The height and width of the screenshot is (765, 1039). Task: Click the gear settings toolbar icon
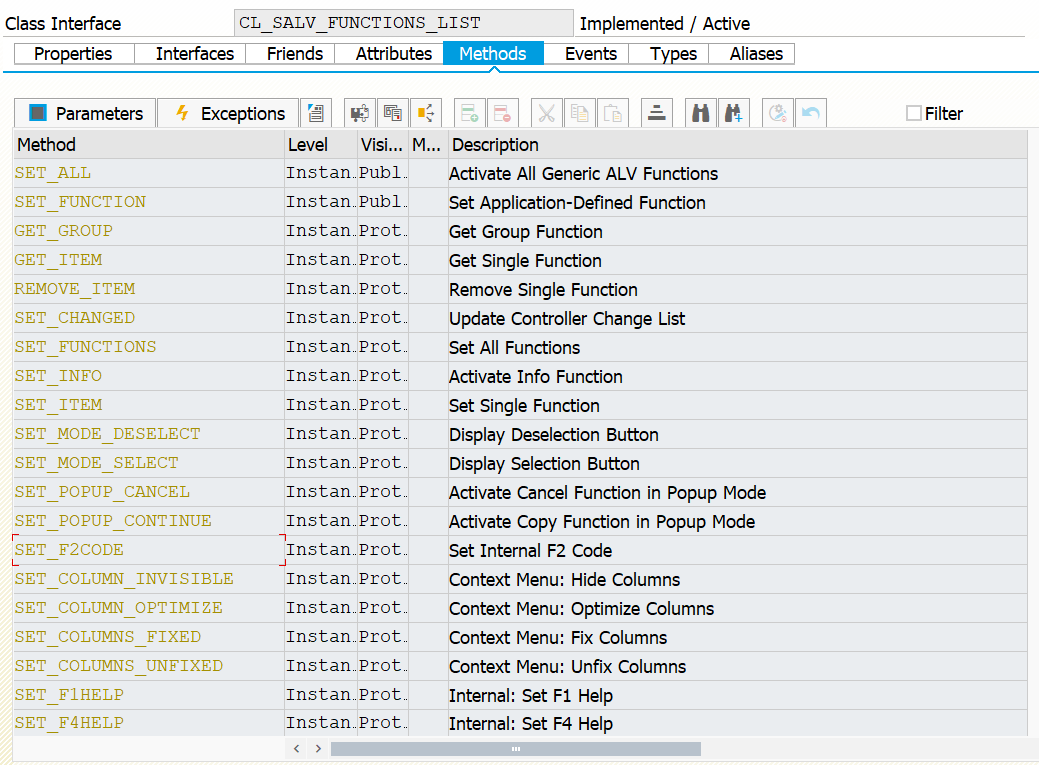(777, 113)
